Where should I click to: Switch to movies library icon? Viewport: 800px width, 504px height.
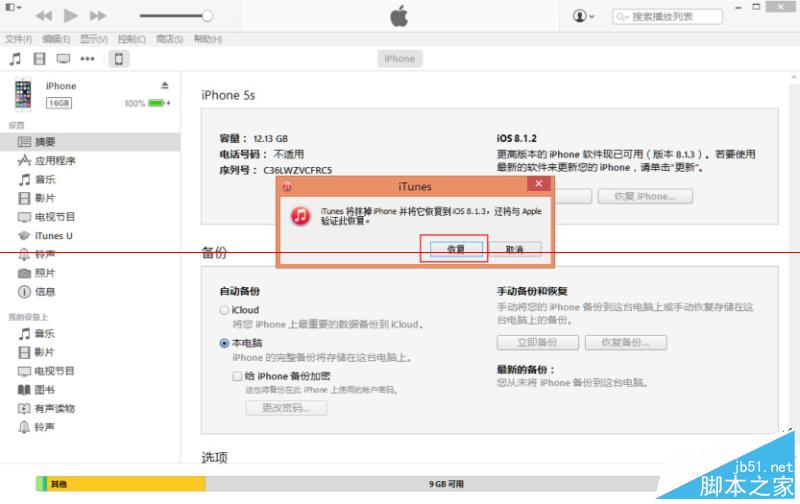point(39,59)
